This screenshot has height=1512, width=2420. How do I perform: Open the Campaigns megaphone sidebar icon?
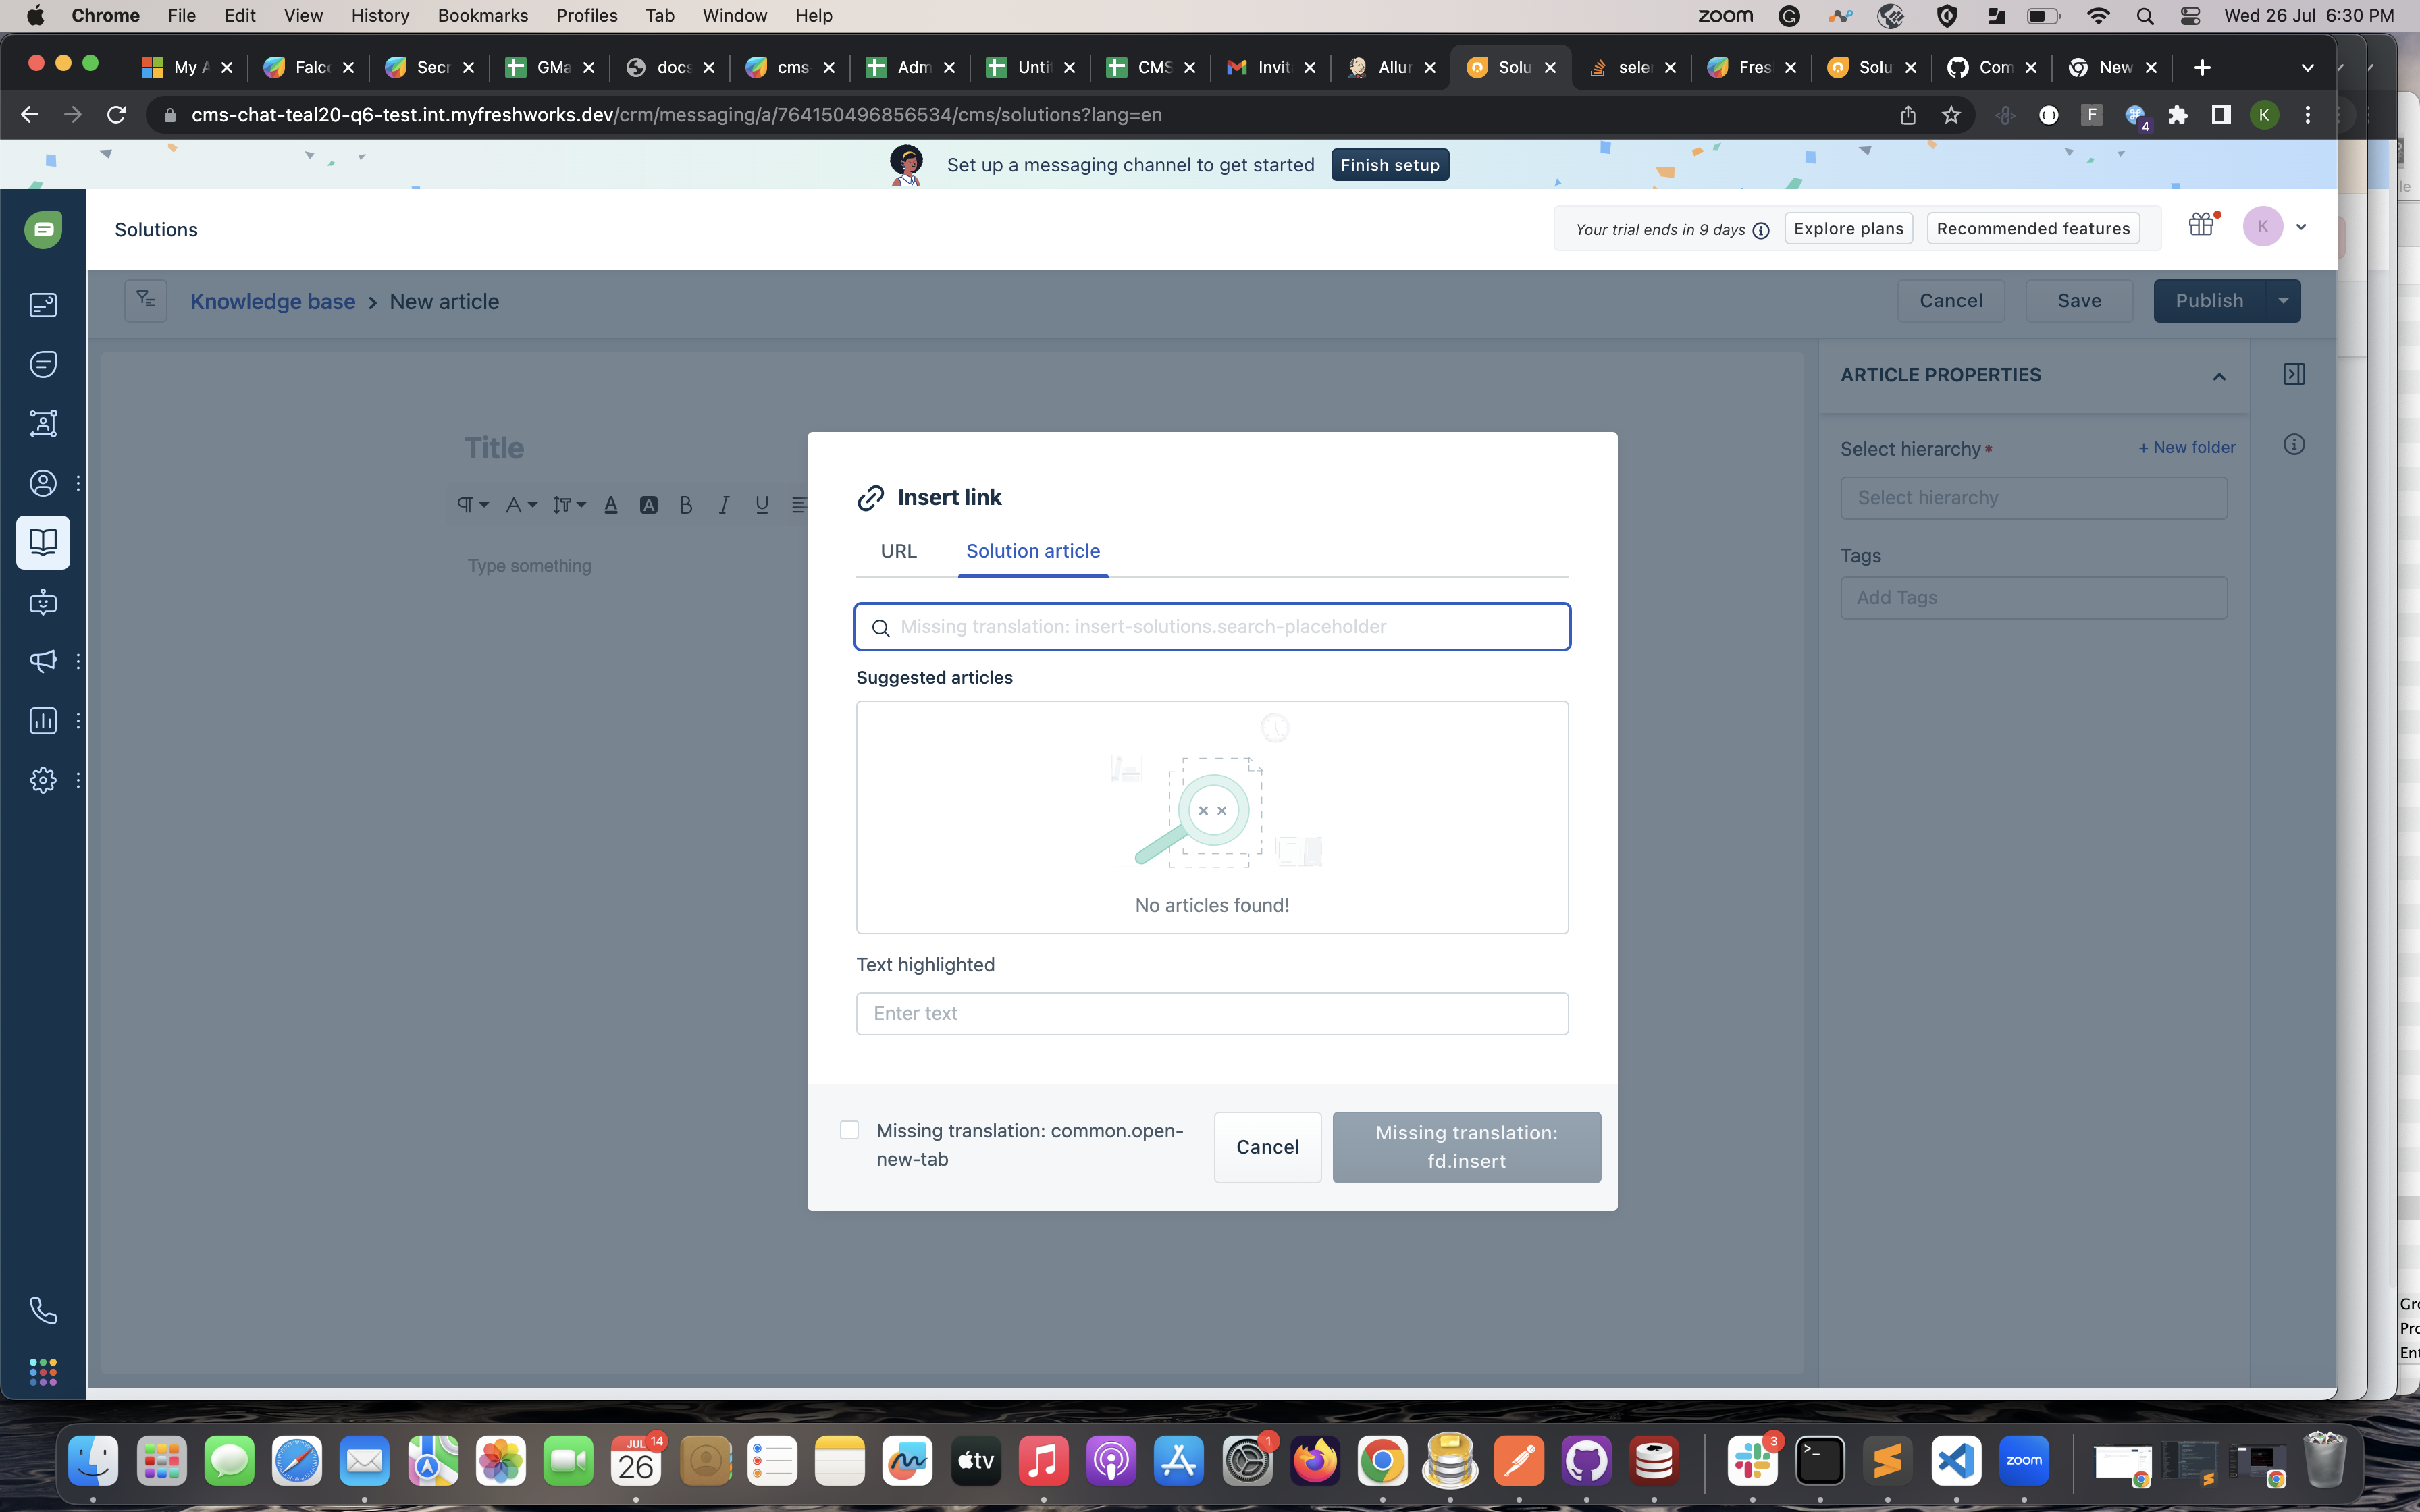tap(43, 661)
